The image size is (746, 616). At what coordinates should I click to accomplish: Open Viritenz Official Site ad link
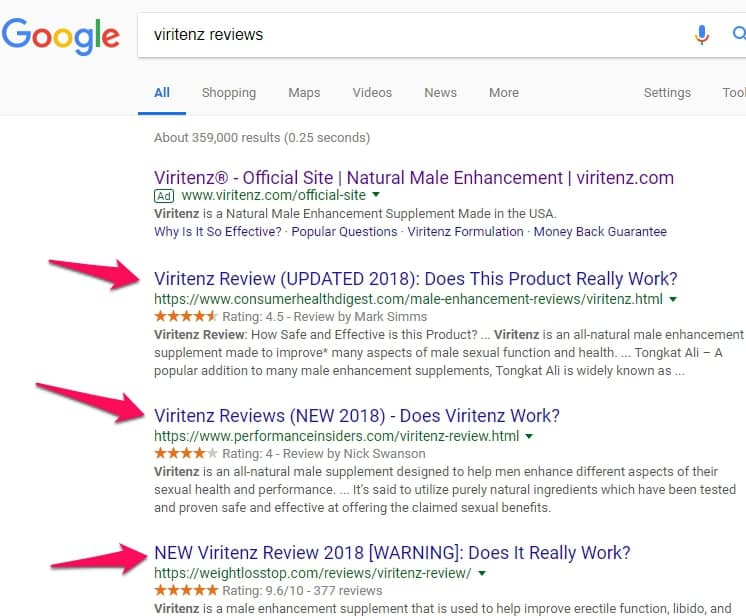[413, 178]
